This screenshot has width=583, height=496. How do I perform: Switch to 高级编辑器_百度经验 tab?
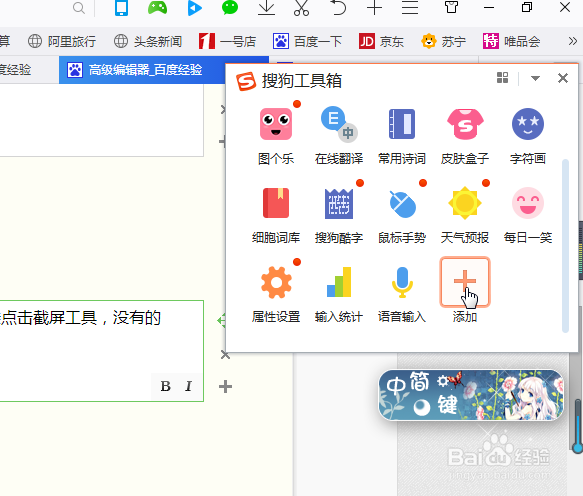pyautogui.click(x=142, y=70)
